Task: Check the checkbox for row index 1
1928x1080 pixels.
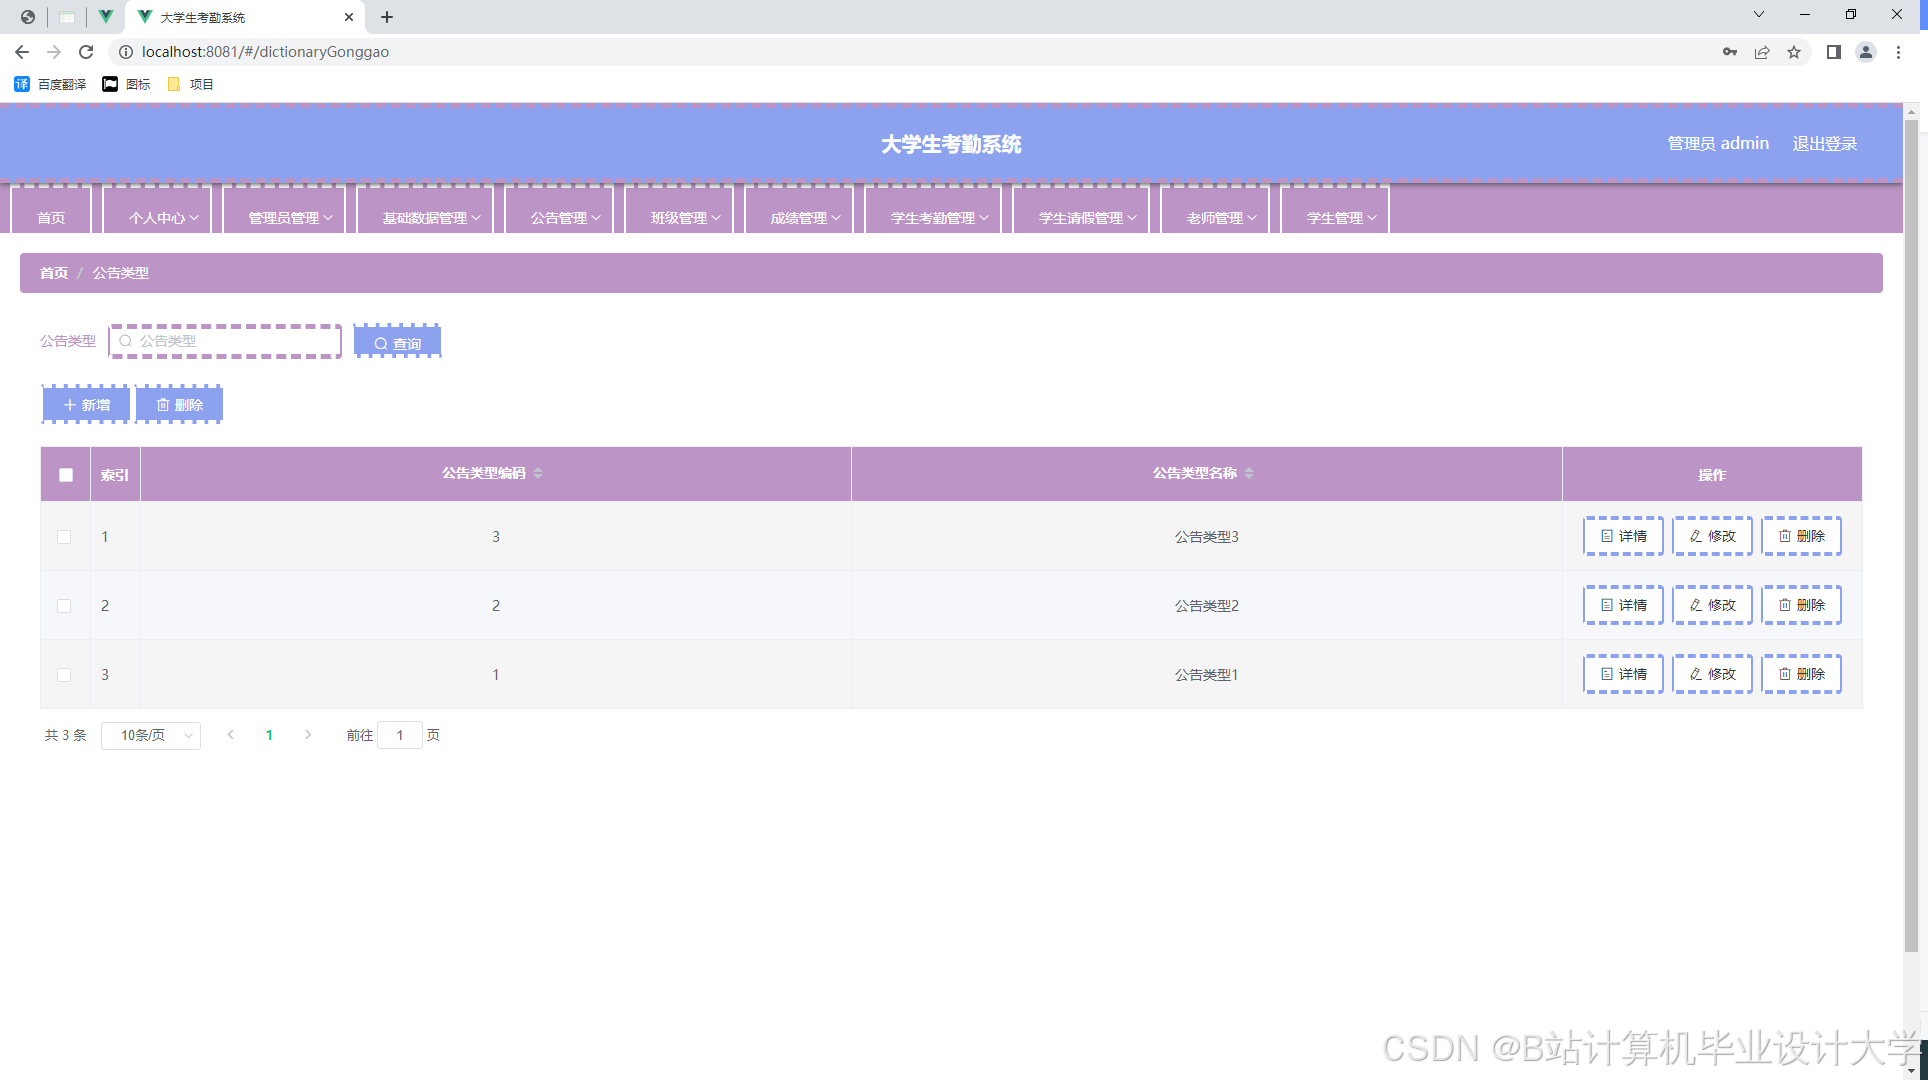Action: (x=64, y=537)
